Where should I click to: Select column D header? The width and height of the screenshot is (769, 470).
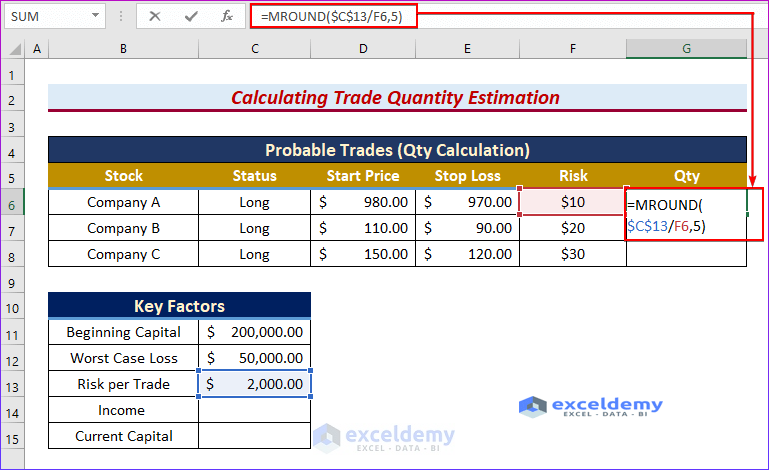363,49
